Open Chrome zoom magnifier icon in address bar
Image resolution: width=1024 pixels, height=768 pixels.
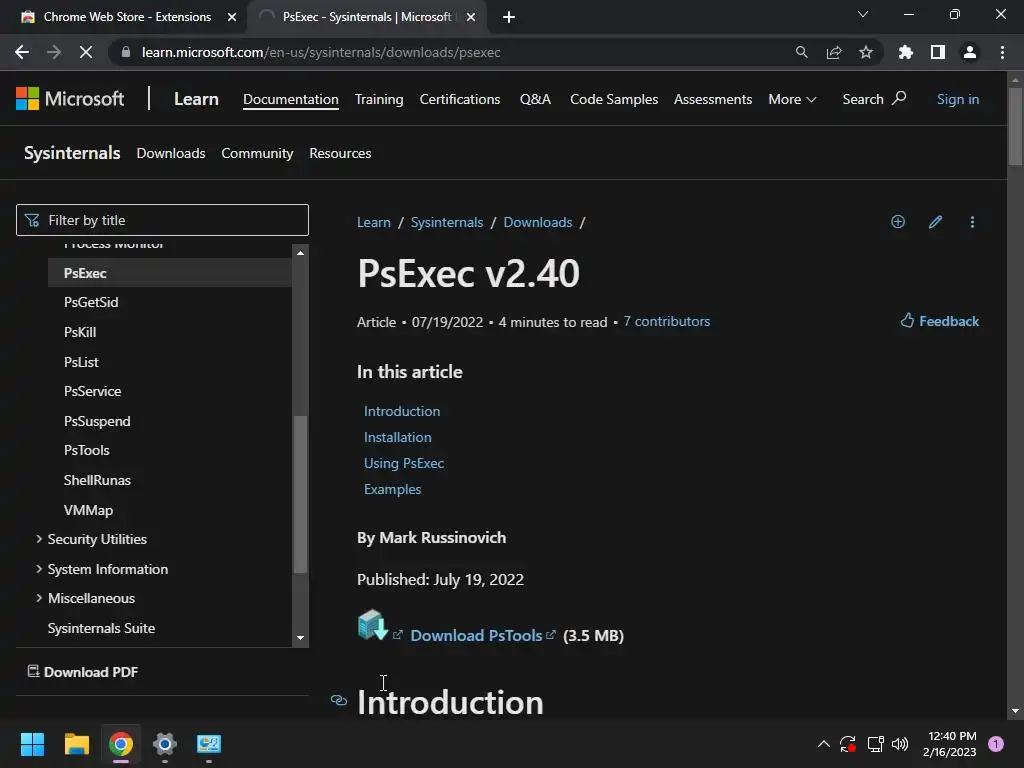(801, 52)
